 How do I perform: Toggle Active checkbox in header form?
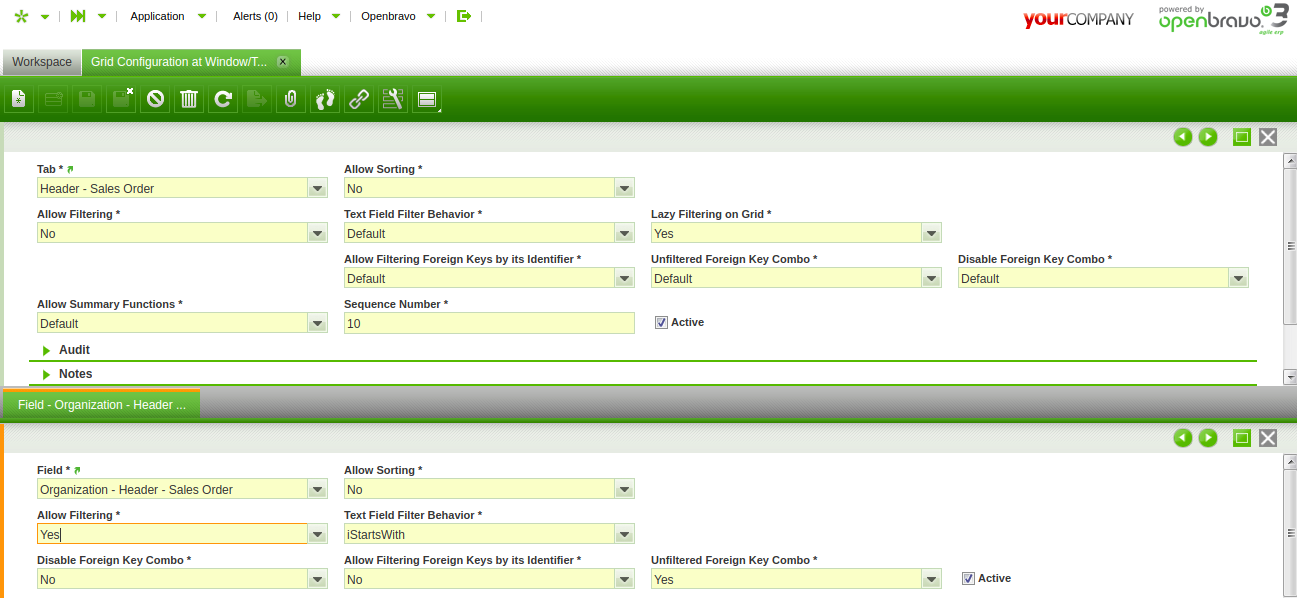click(661, 322)
